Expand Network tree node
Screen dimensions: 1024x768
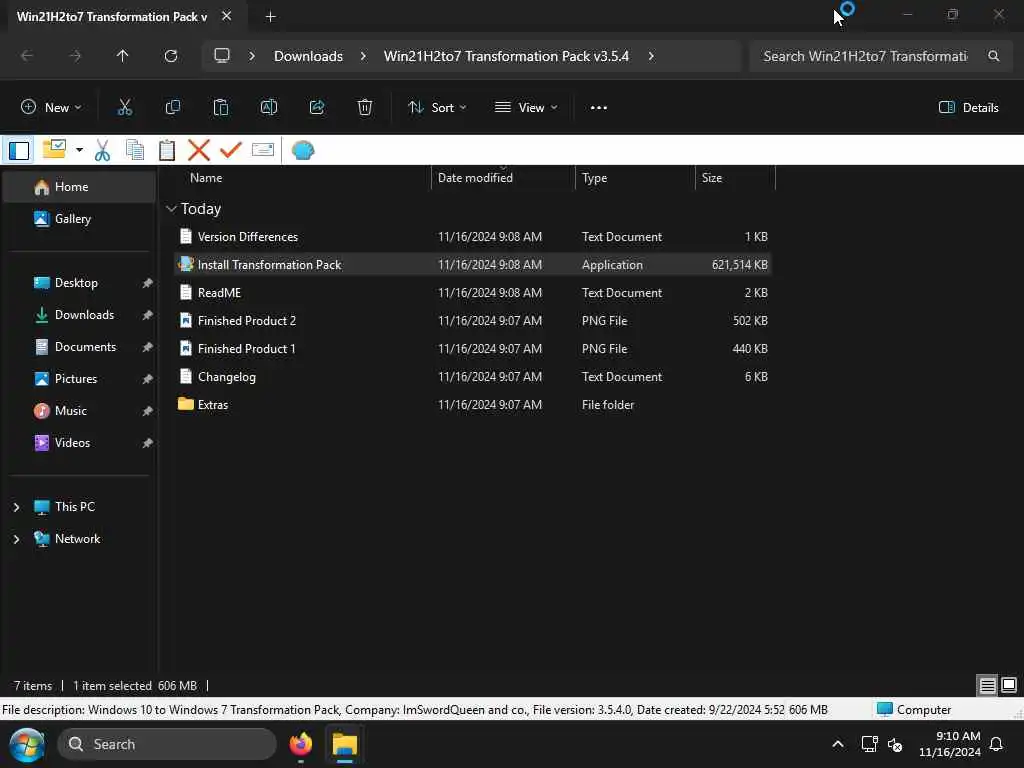16,539
